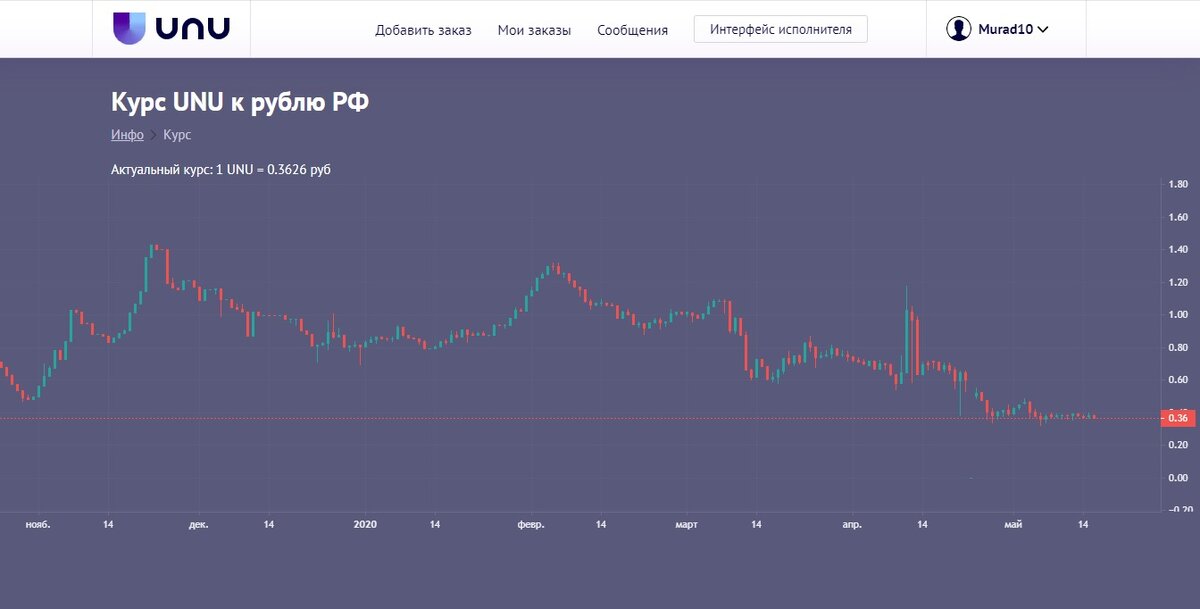Click the 1.80 price axis label
This screenshot has width=1200, height=609.
pos(1178,185)
